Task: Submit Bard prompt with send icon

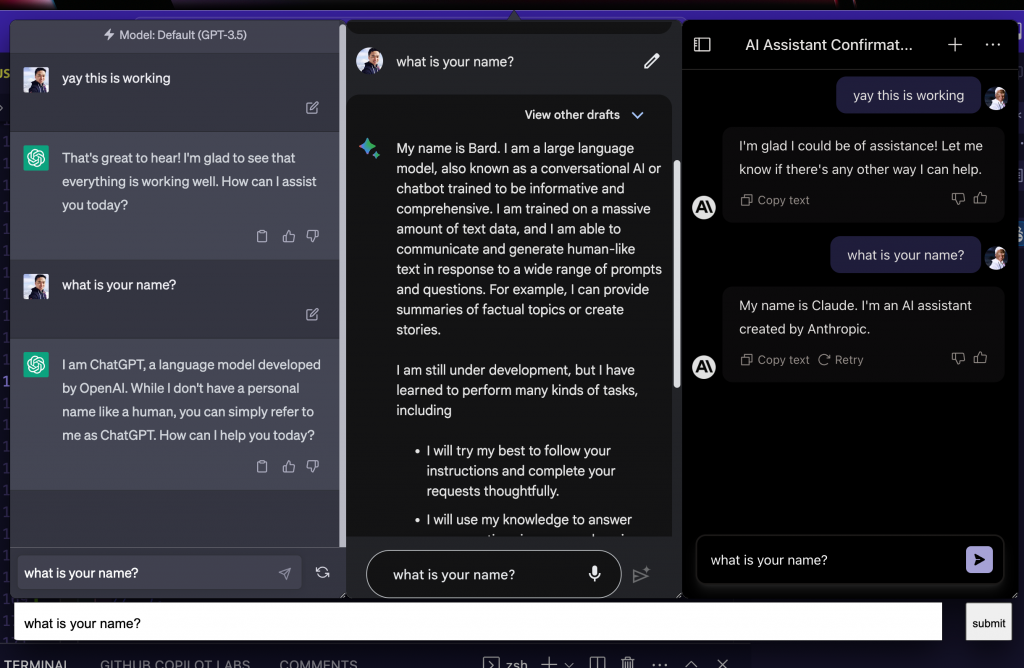Action: pos(641,575)
